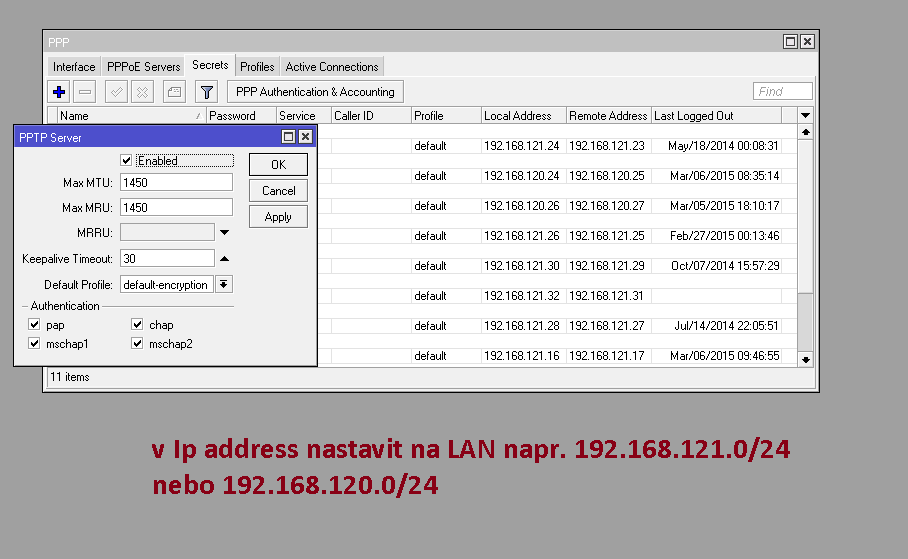908x559 pixels.
Task: Click the Max MTU input field
Action: click(x=176, y=182)
